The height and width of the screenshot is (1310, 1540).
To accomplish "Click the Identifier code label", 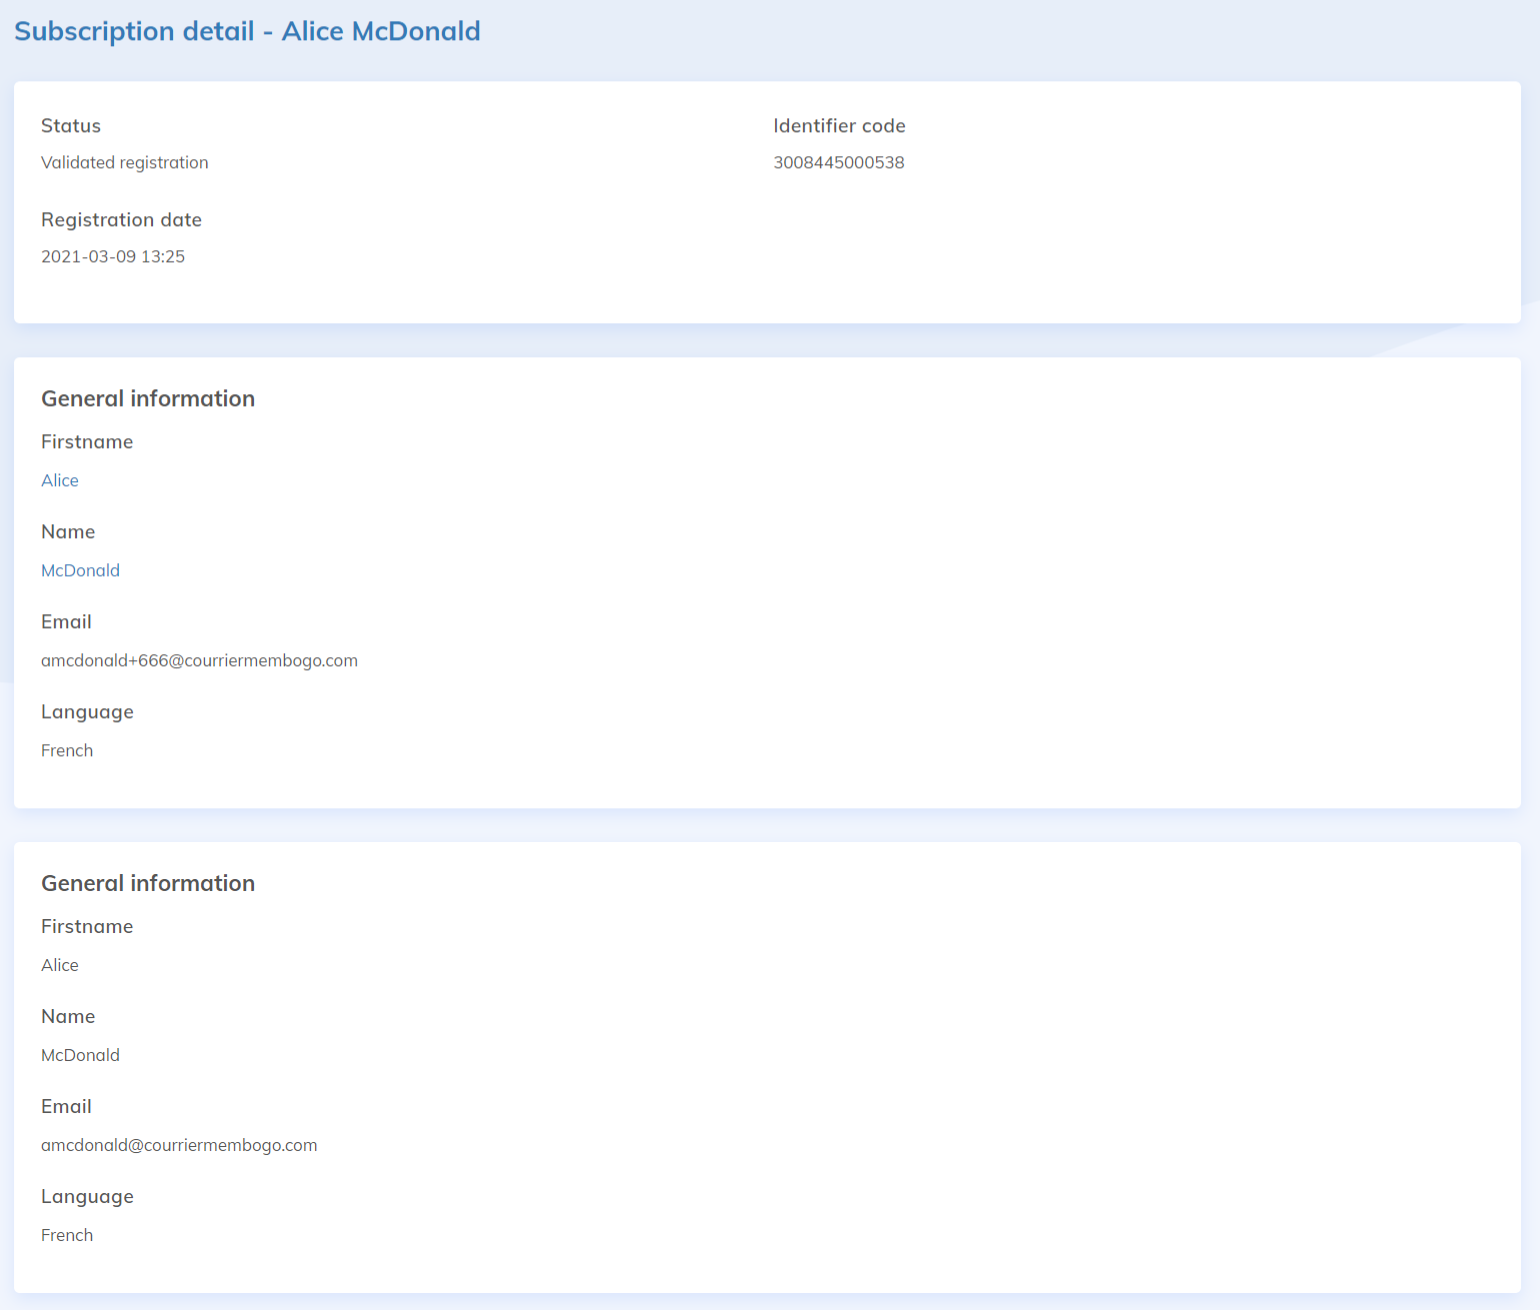I will click(839, 126).
